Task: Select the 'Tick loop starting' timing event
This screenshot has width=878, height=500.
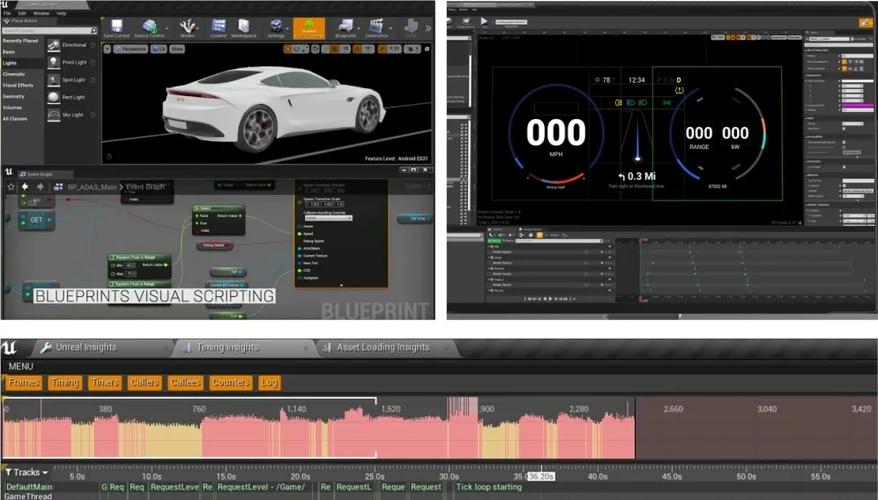Action: coord(489,487)
